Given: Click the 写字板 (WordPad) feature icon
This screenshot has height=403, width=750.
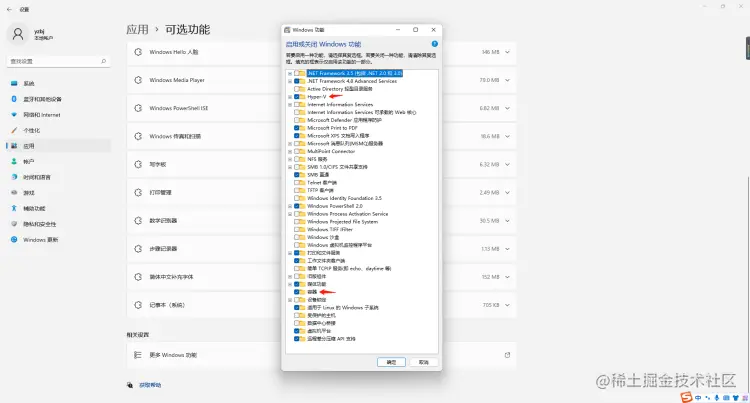Looking at the screenshot, I should 138,164.
